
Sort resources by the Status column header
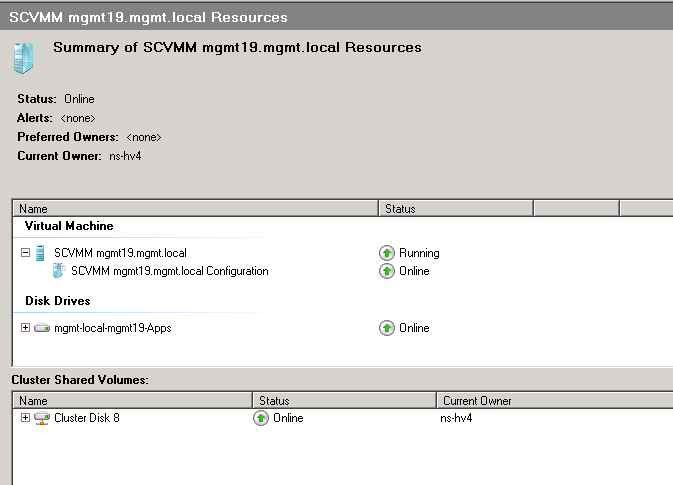click(456, 209)
